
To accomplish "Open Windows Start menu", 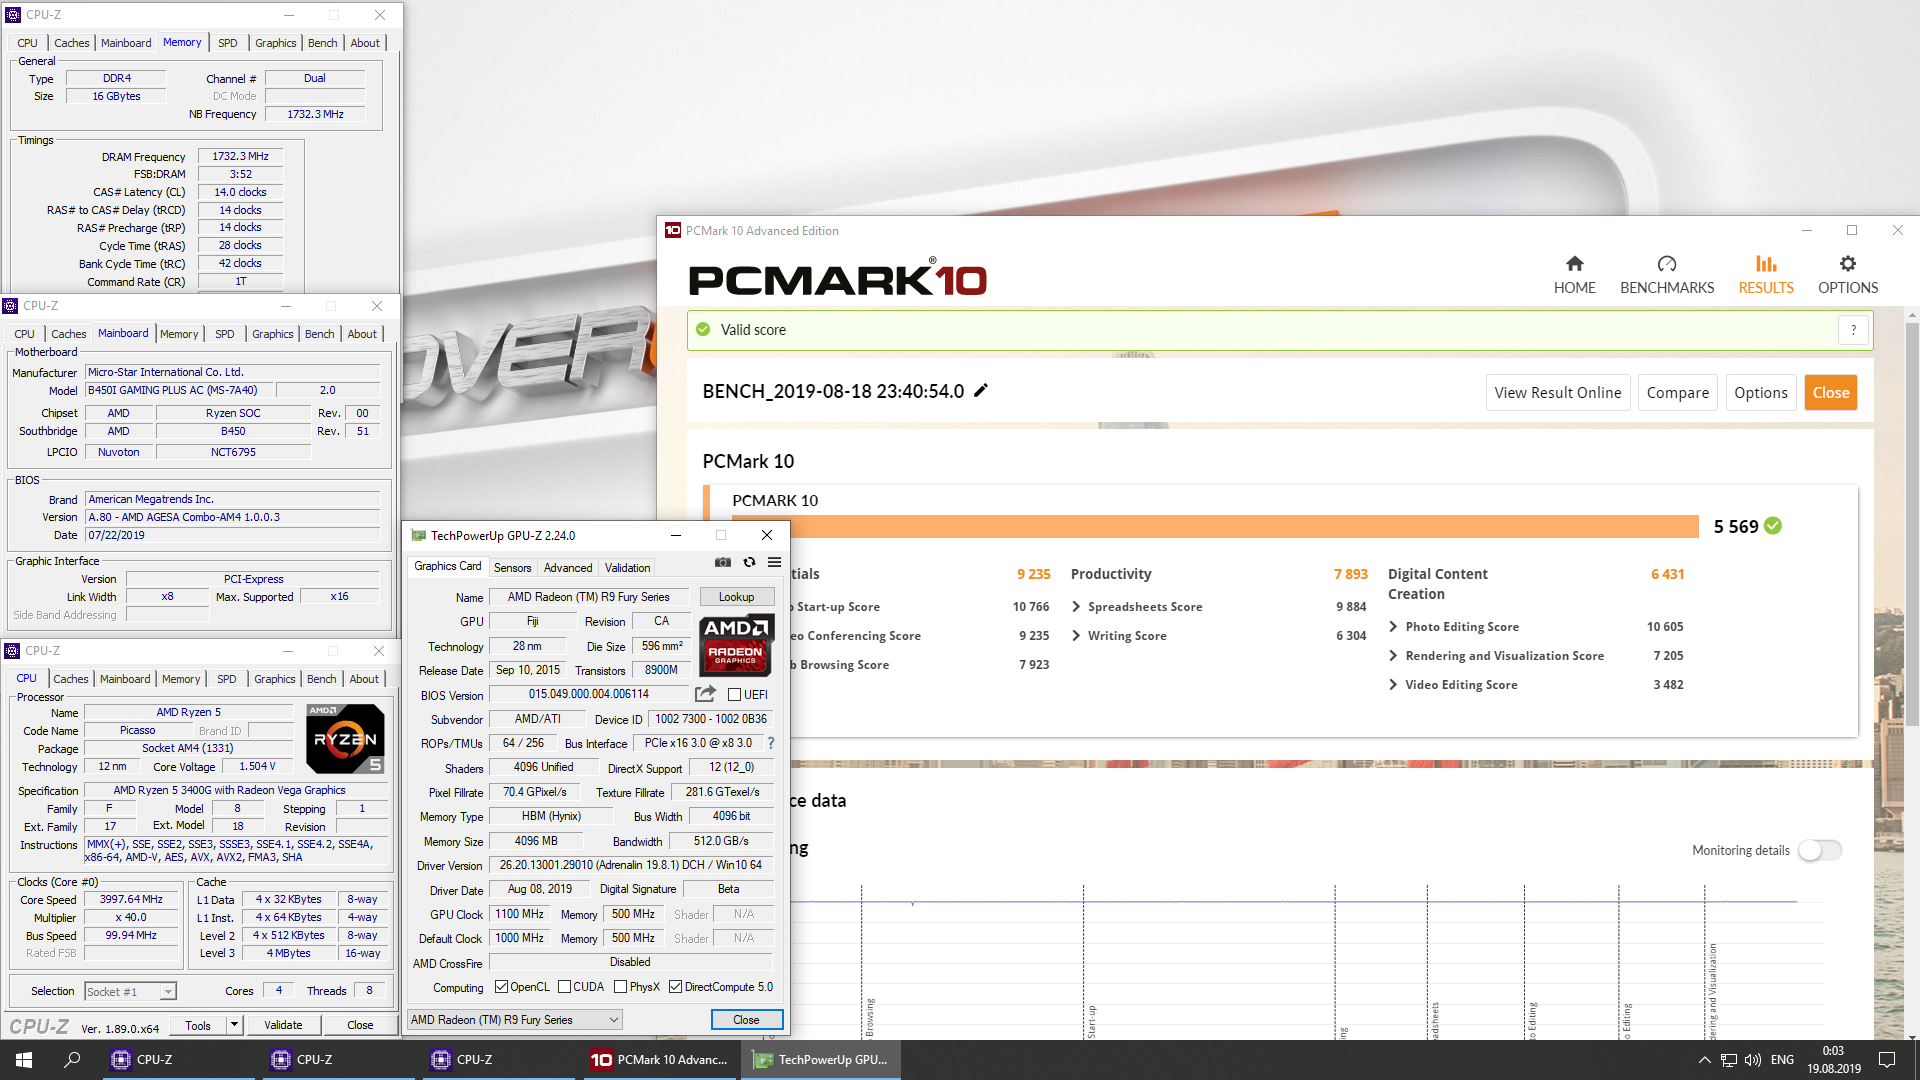I will [x=24, y=1060].
